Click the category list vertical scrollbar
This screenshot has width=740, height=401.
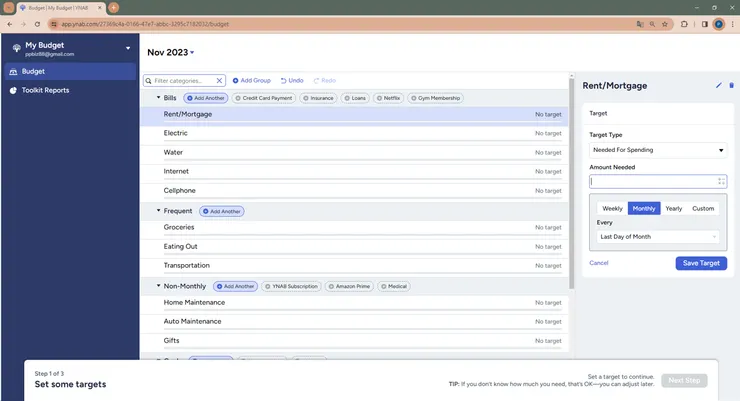(x=571, y=184)
